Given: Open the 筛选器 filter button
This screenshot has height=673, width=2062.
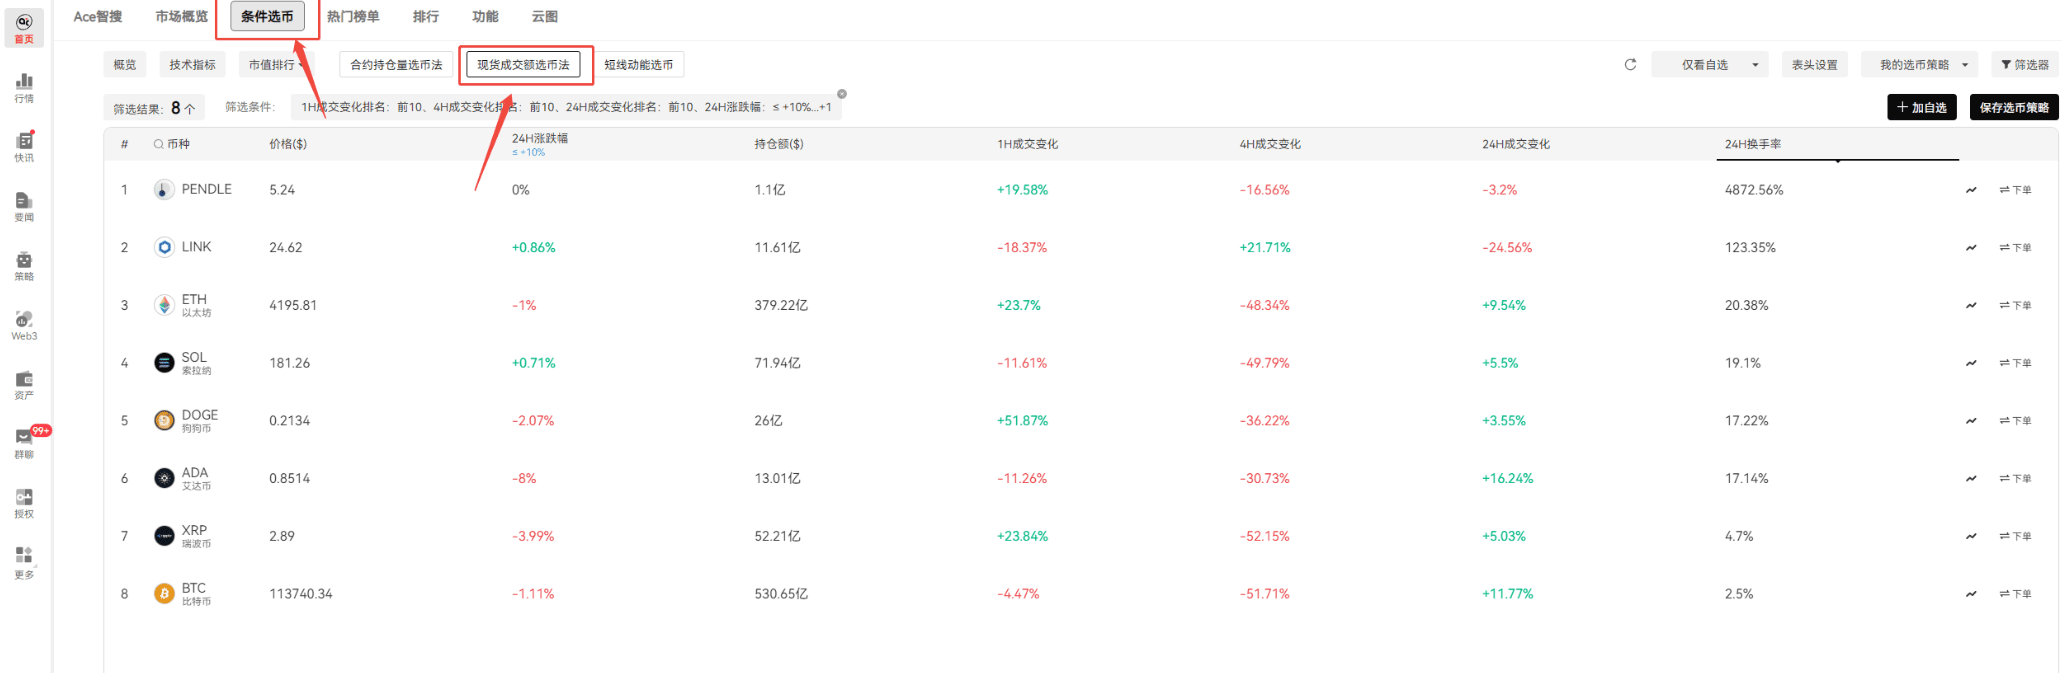Looking at the screenshot, I should pyautogui.click(x=2025, y=65).
